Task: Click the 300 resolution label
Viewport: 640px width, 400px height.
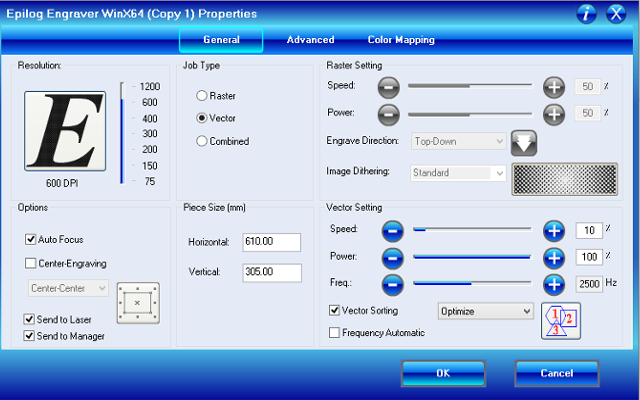Action: (x=150, y=133)
